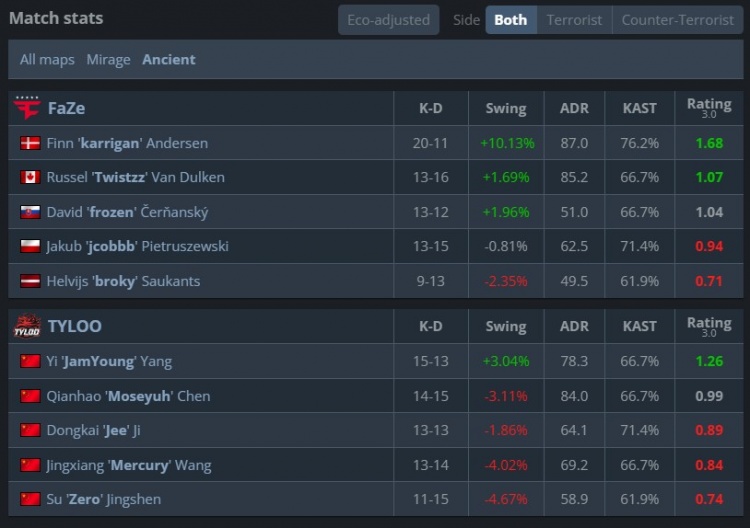Click the FaZe team name link
Image resolution: width=750 pixels, height=528 pixels.
pos(66,108)
